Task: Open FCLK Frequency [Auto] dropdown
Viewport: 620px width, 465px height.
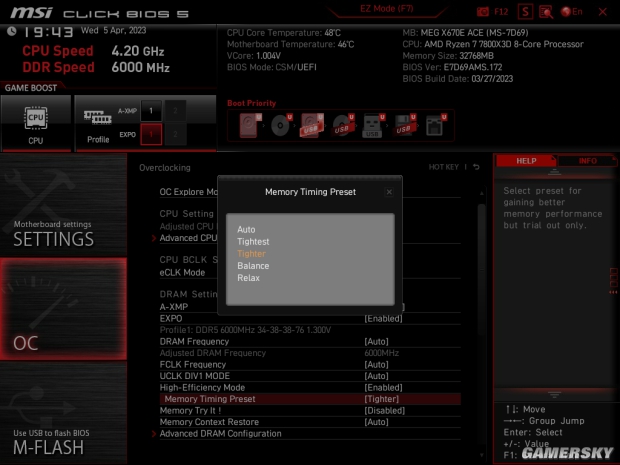Action: coord(376,365)
